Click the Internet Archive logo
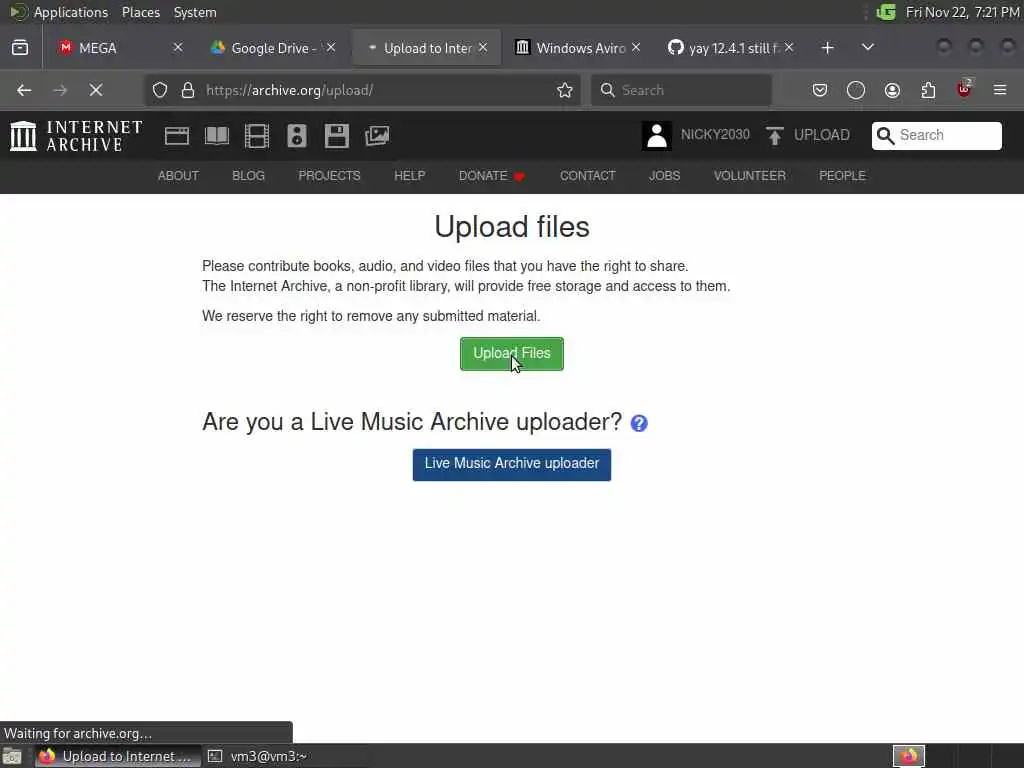 76,136
